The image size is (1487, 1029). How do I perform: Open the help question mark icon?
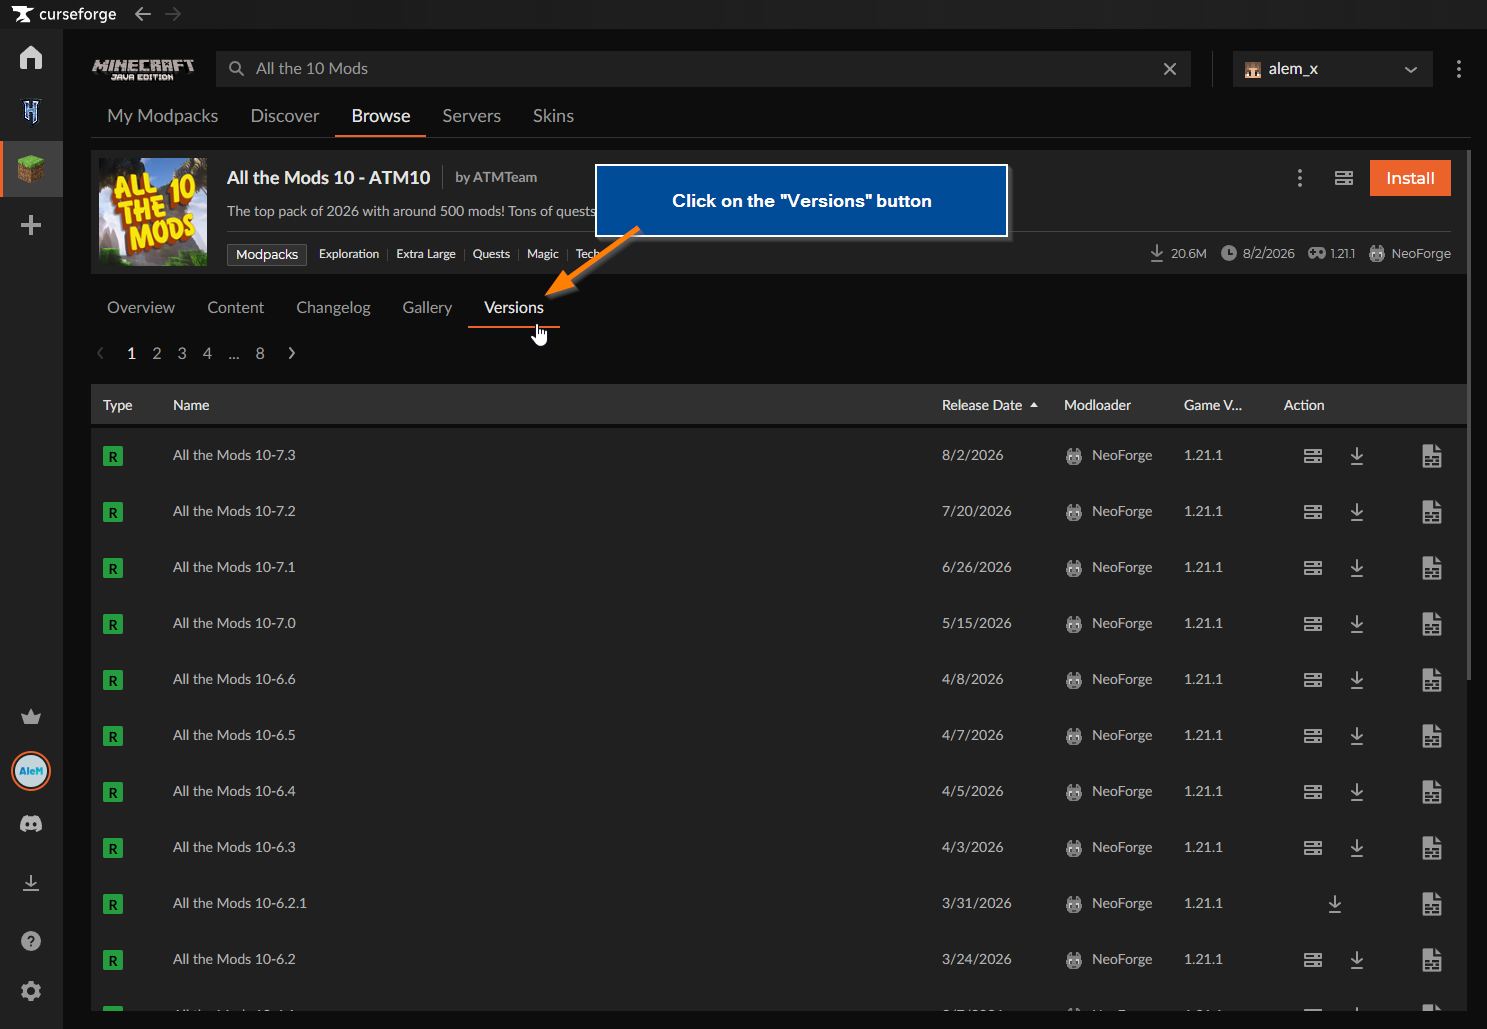coord(31,941)
